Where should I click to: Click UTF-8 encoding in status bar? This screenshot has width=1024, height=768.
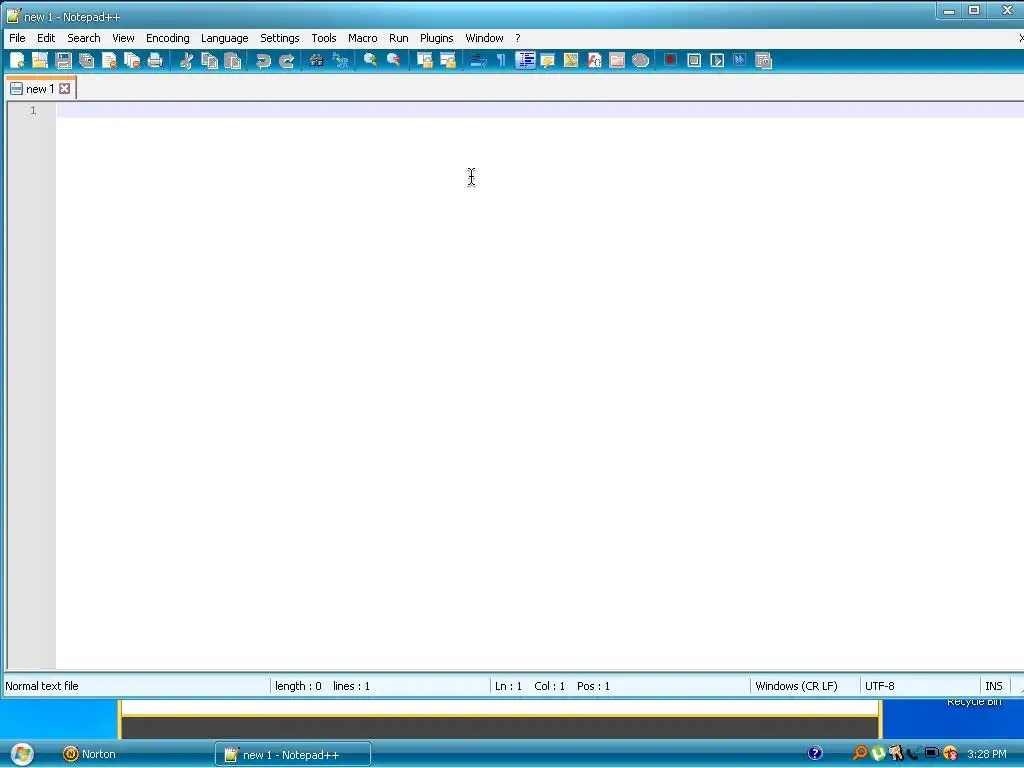(x=880, y=686)
